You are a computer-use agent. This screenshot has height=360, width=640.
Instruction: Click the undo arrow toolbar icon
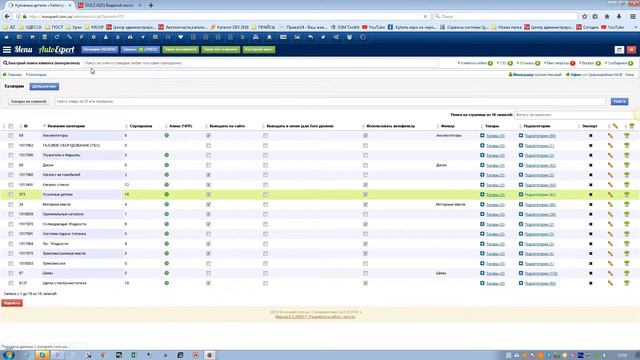310,37
